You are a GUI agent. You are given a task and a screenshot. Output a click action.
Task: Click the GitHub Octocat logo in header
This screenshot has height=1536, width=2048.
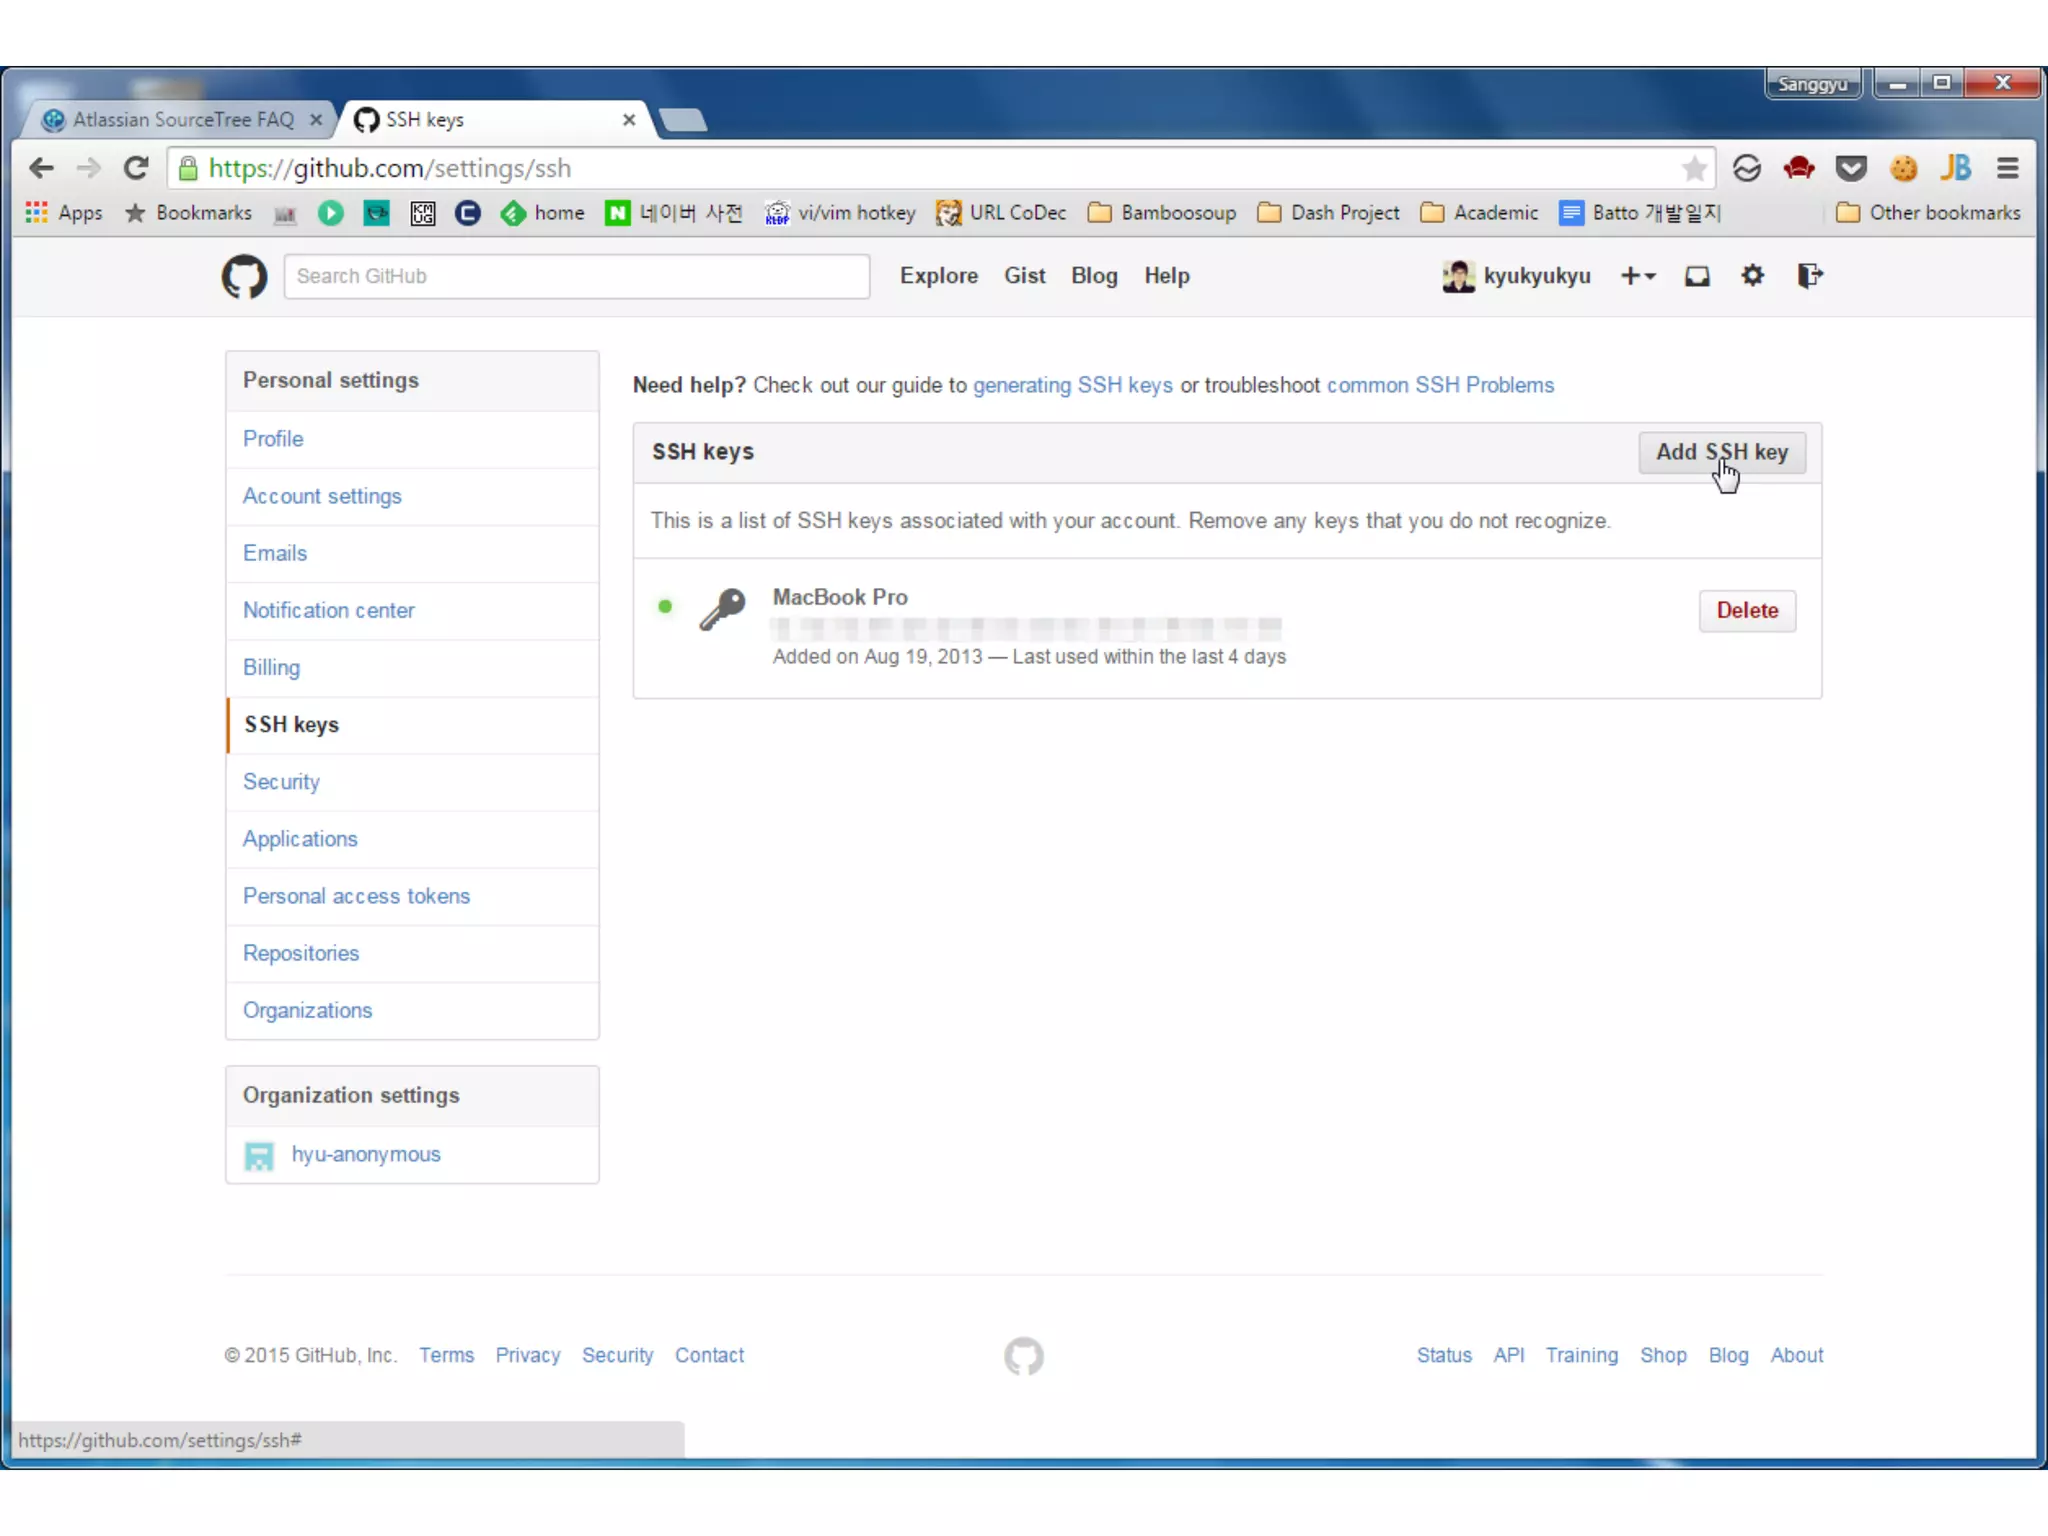[x=244, y=276]
